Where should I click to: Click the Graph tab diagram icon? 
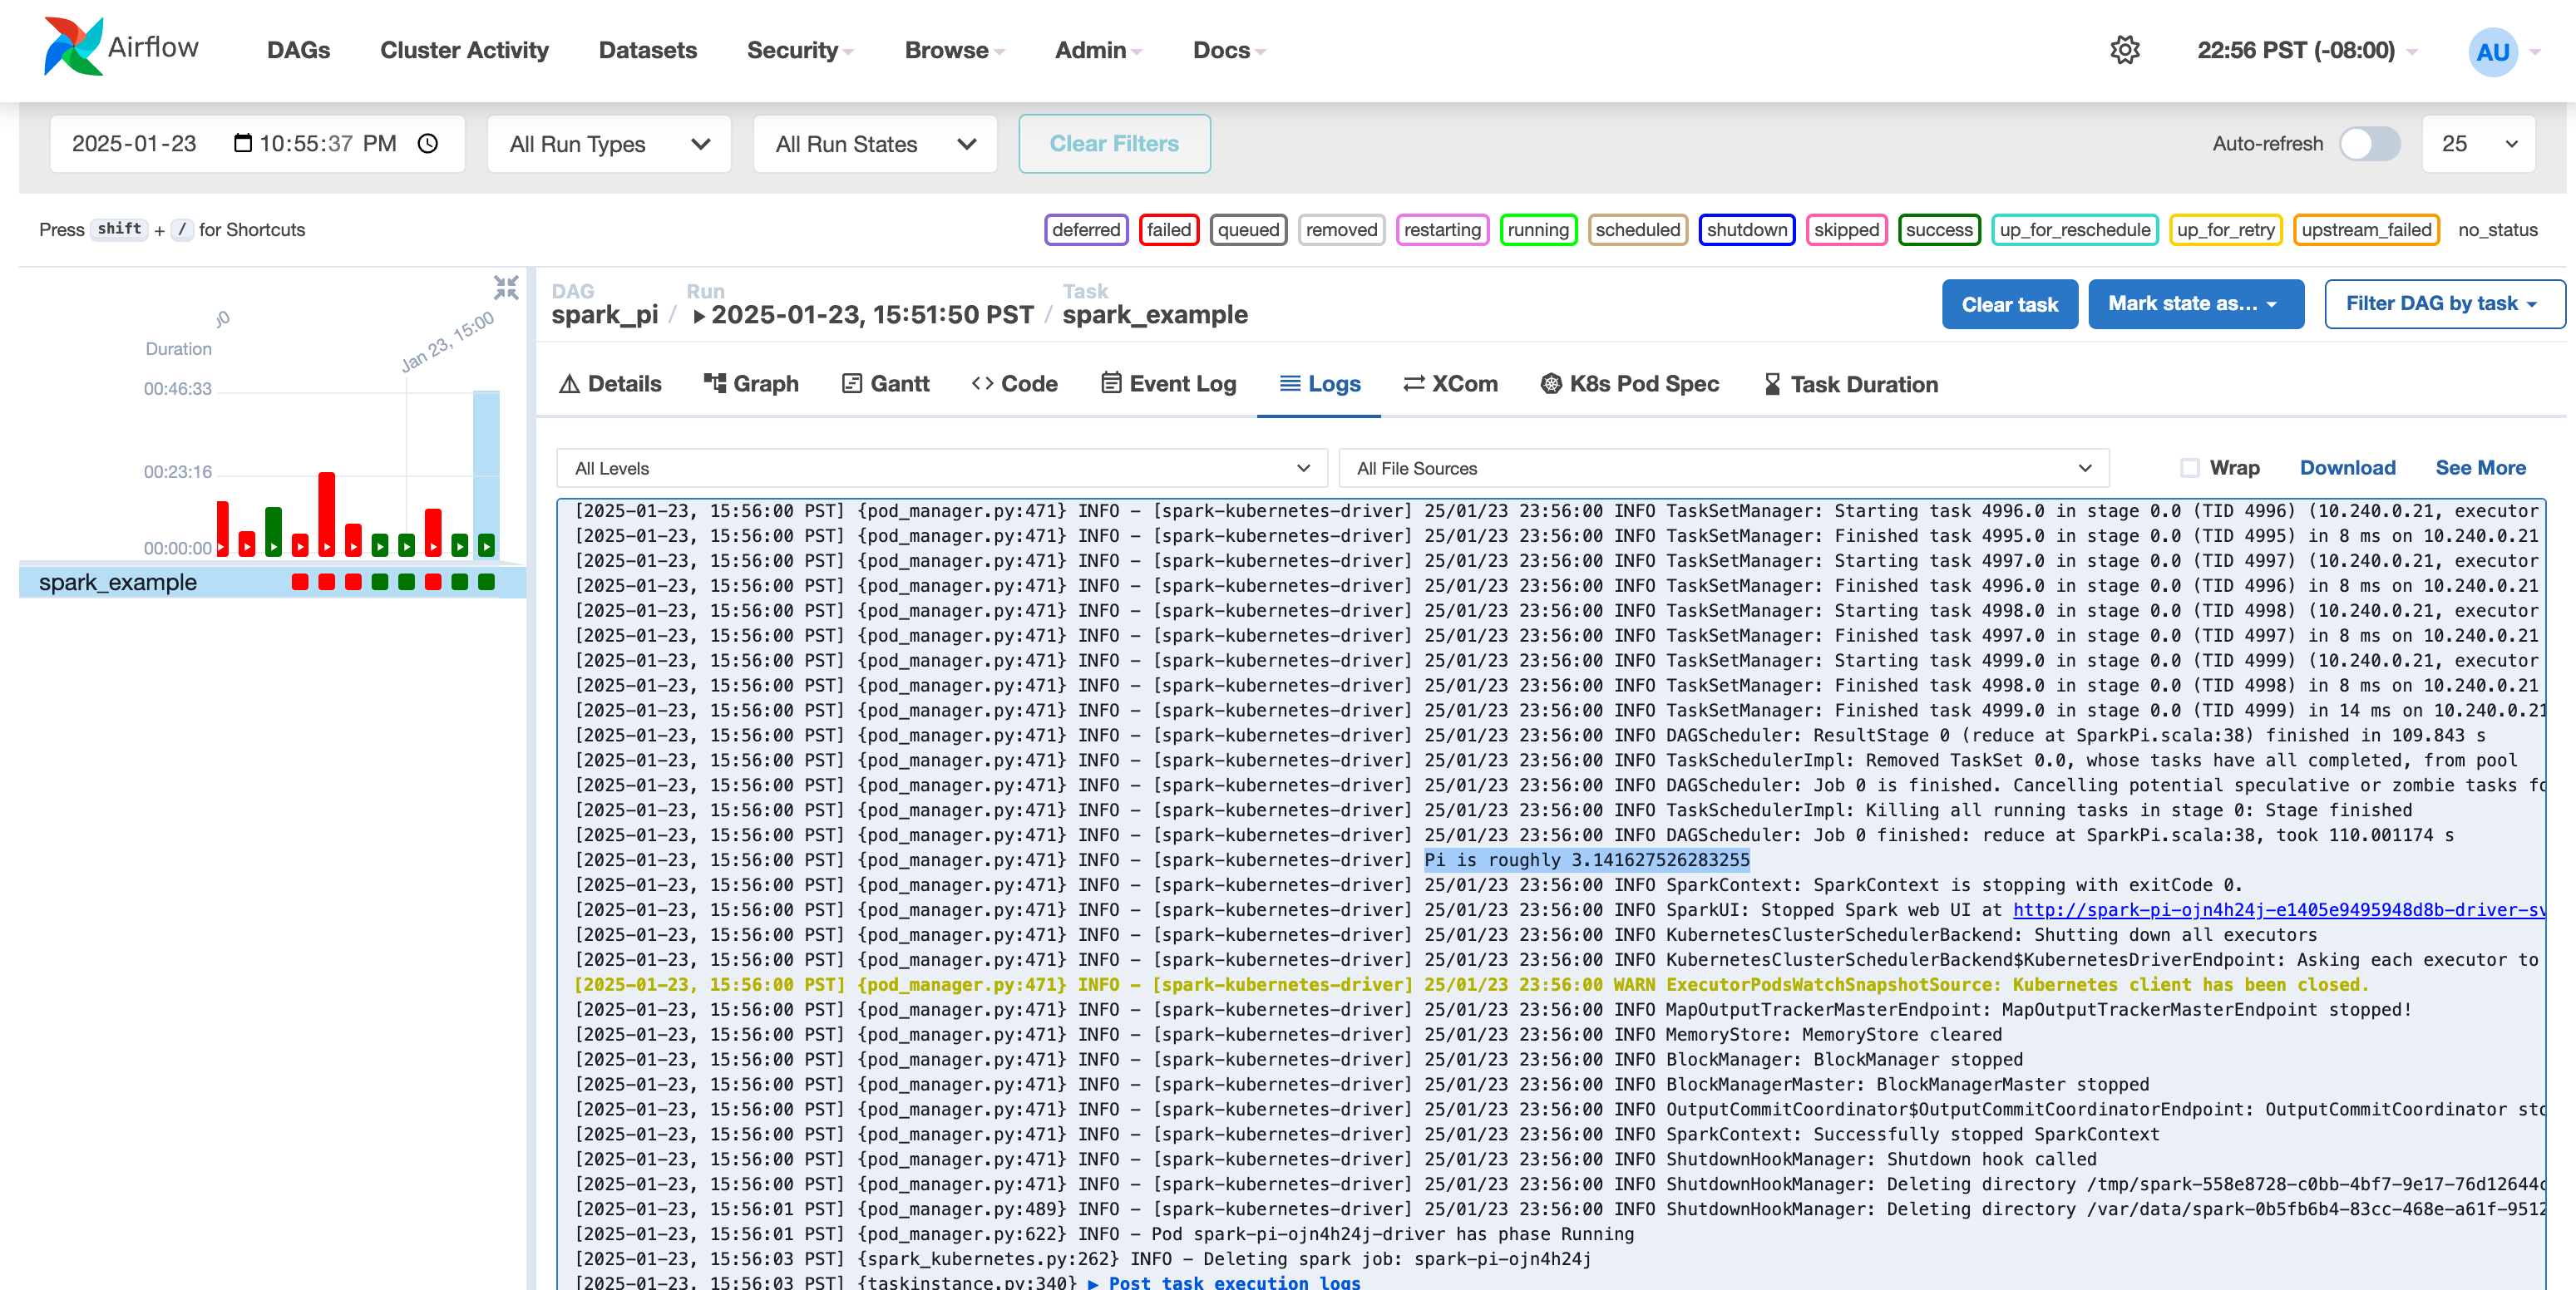[714, 383]
